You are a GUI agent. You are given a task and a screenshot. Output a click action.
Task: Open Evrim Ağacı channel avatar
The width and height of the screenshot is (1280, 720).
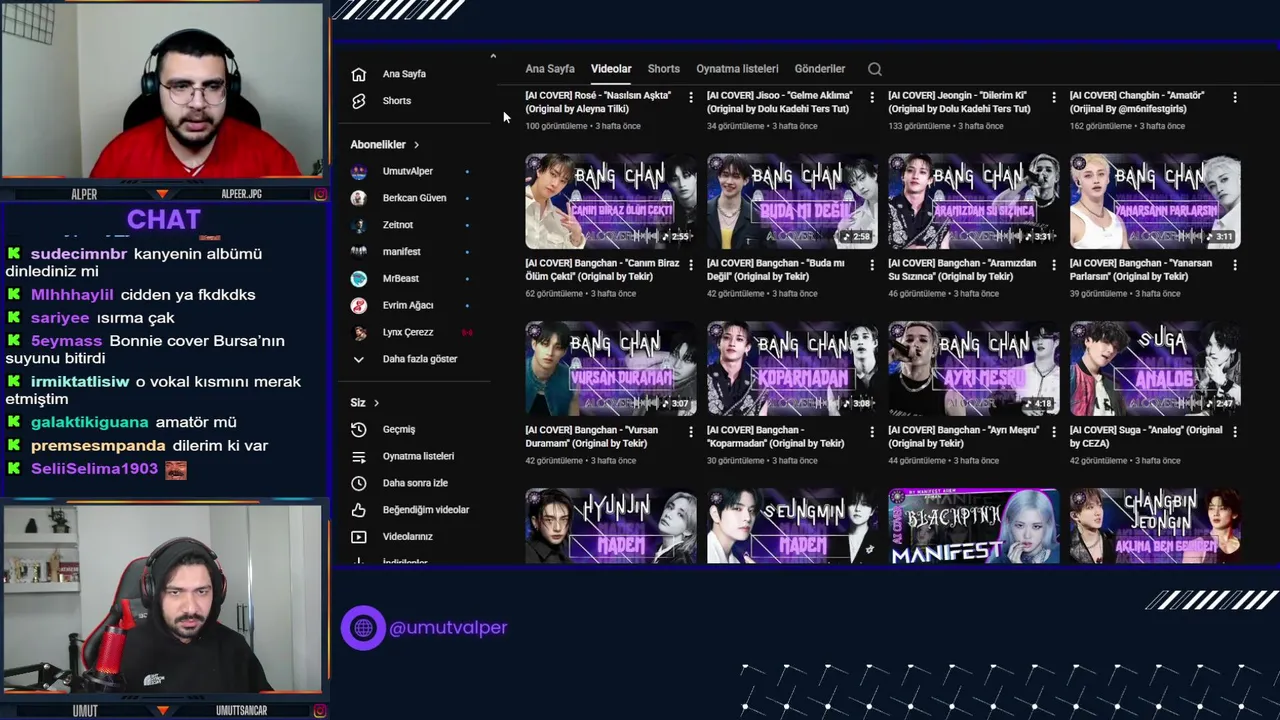point(359,305)
